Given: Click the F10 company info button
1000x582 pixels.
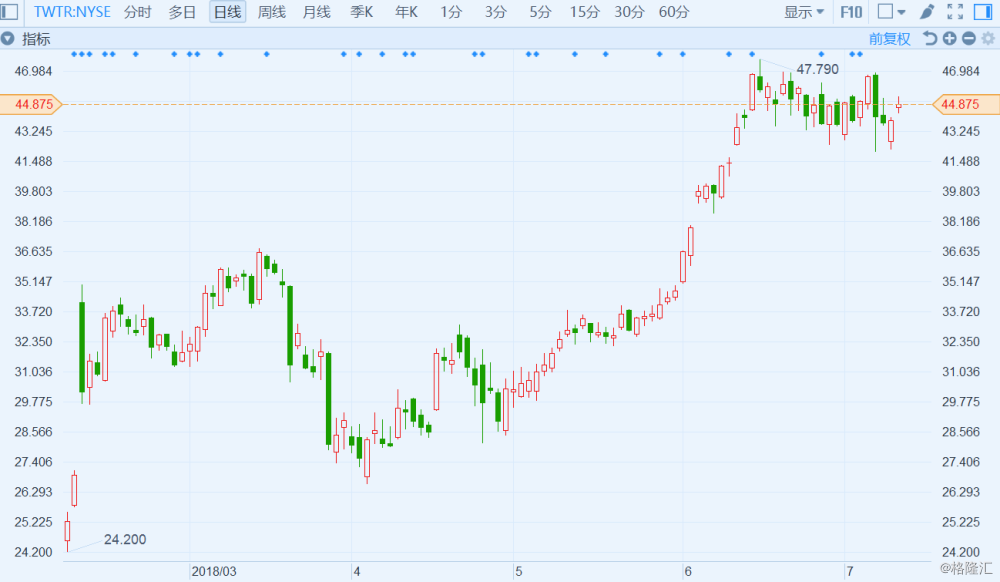Looking at the screenshot, I should [x=851, y=12].
